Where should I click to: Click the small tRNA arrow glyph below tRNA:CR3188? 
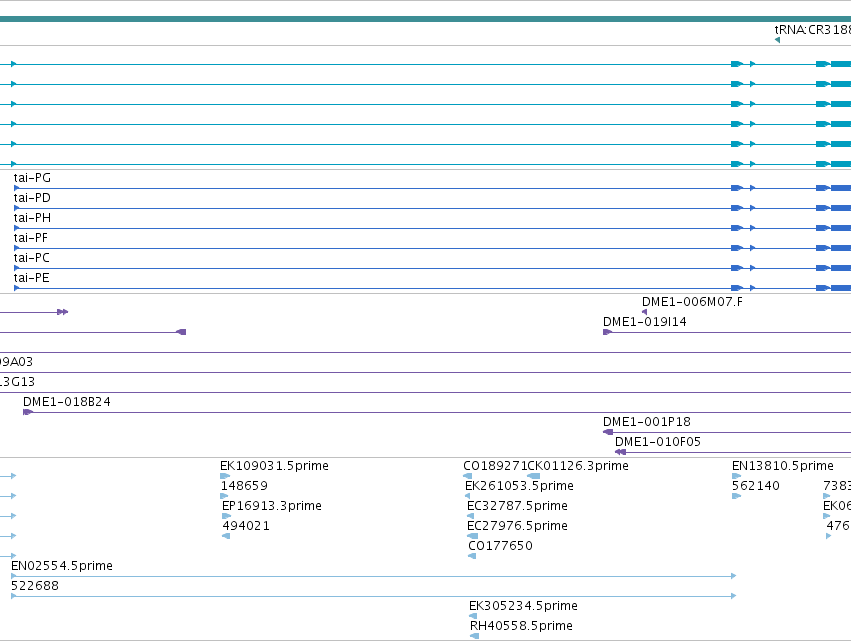click(x=778, y=40)
